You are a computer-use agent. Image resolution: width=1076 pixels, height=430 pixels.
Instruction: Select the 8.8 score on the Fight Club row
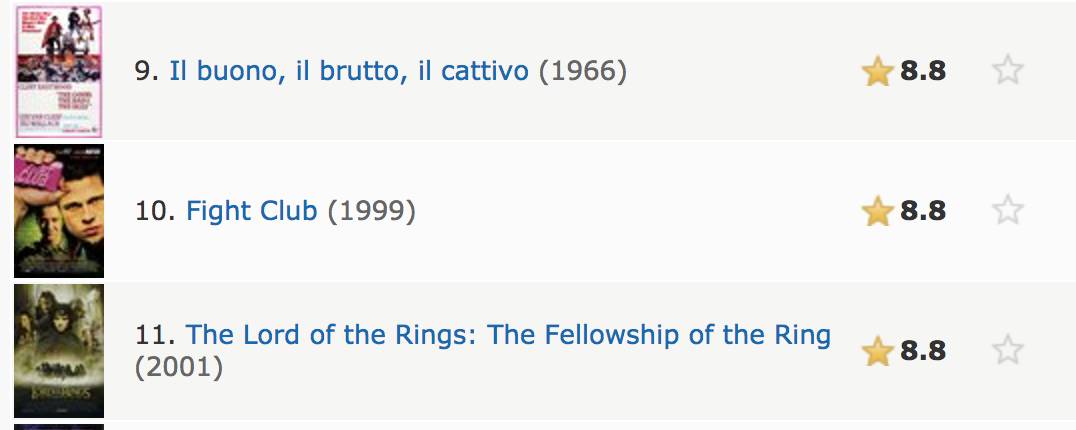pyautogui.click(x=923, y=211)
